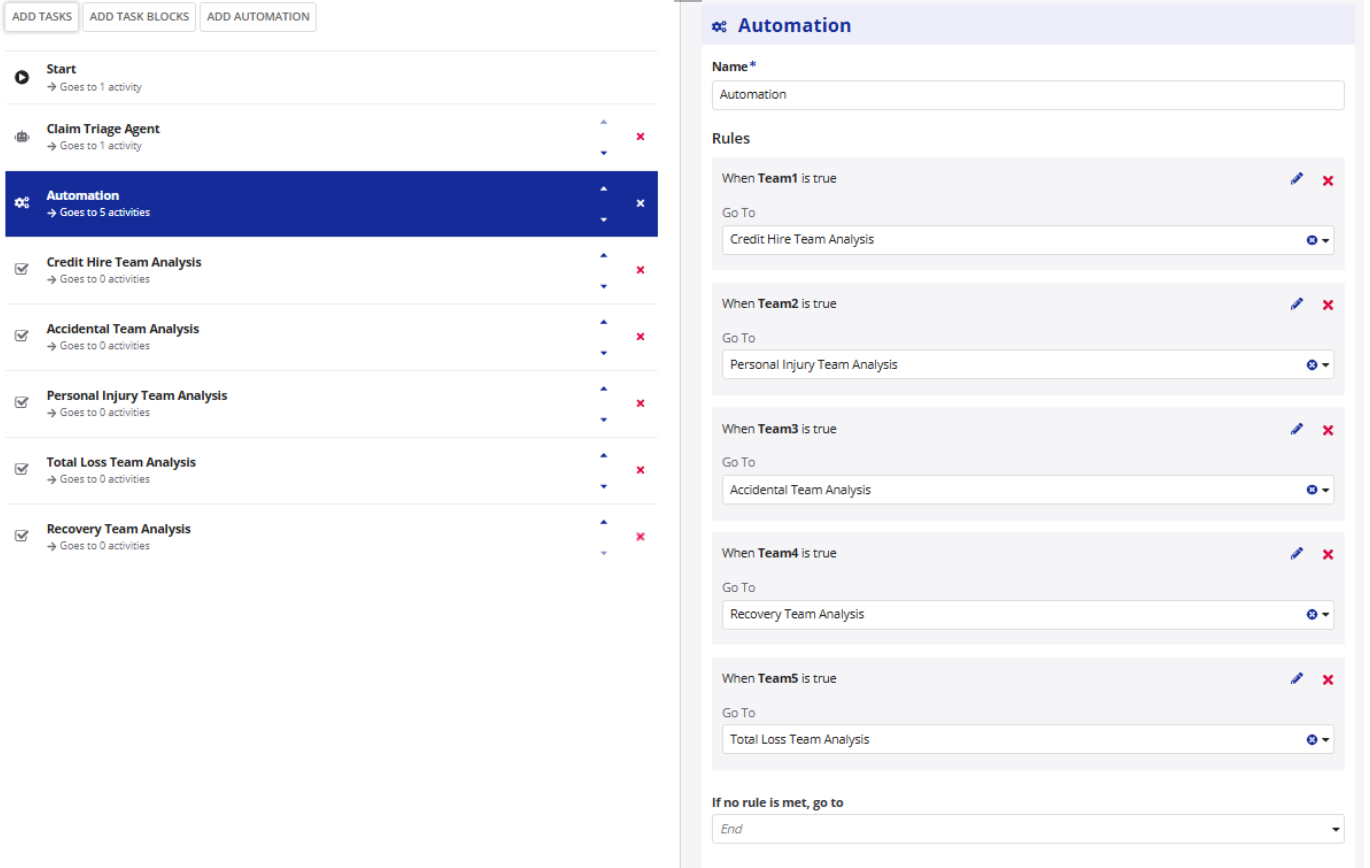Screen dimensions: 1370x868
Task: Focus the automation Name input field
Action: click(x=1028, y=95)
